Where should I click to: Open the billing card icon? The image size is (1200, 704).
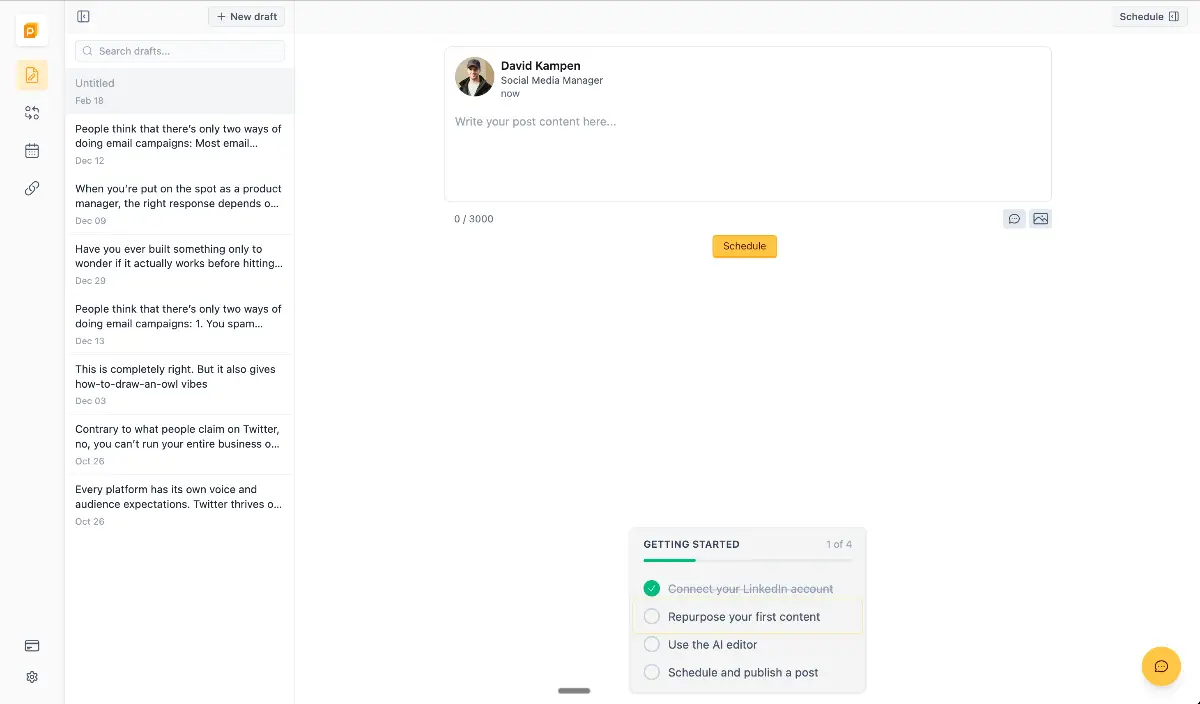(x=32, y=646)
